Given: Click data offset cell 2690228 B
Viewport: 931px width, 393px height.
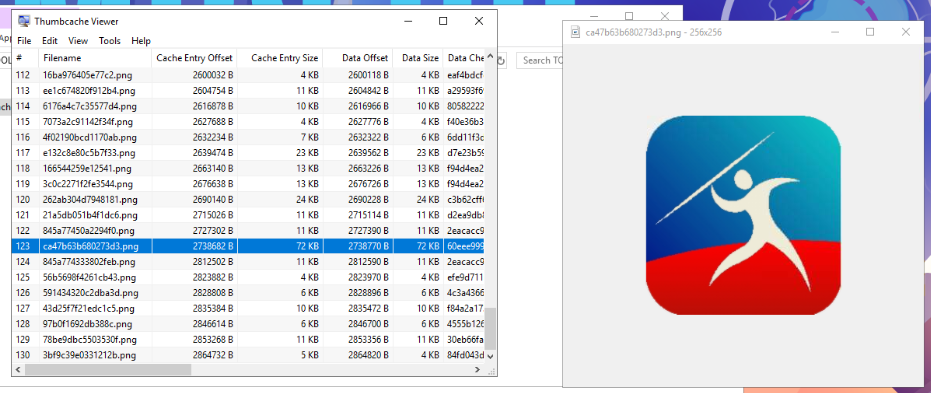Looking at the screenshot, I should pos(357,199).
